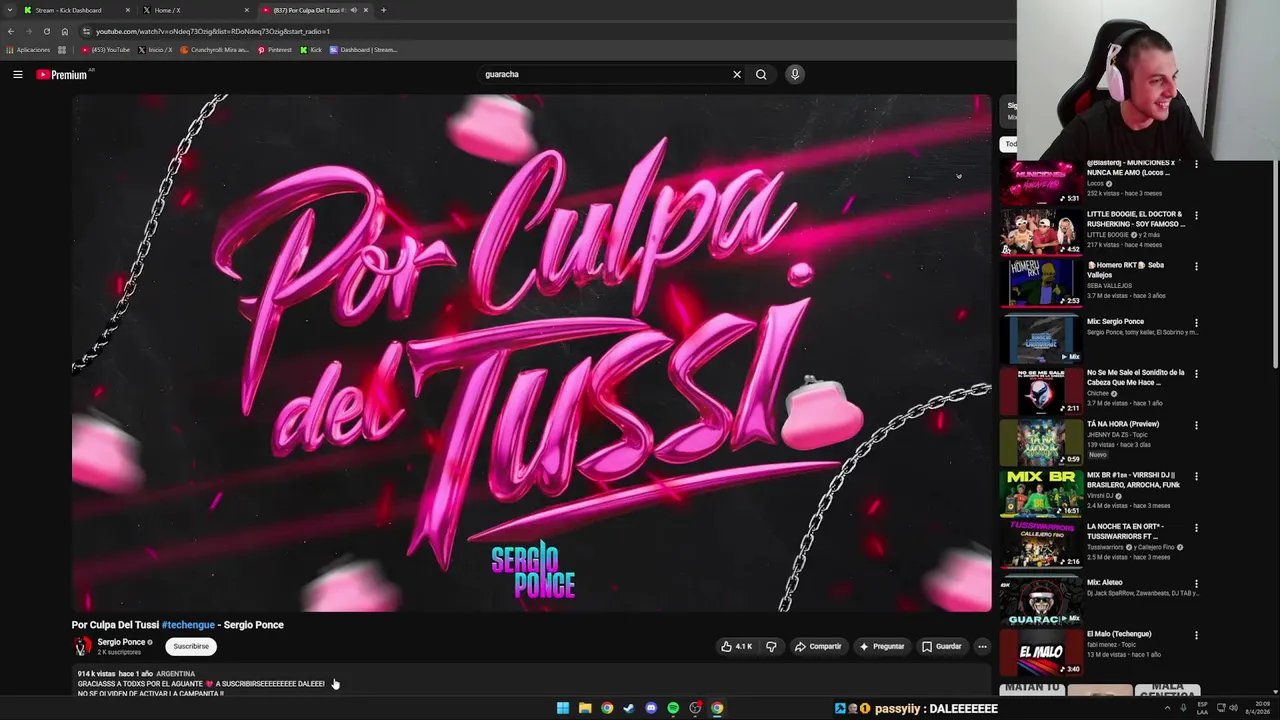Open Aplicaciones bookmarks shortcut
Image resolution: width=1280 pixels, height=720 pixels.
(x=28, y=50)
